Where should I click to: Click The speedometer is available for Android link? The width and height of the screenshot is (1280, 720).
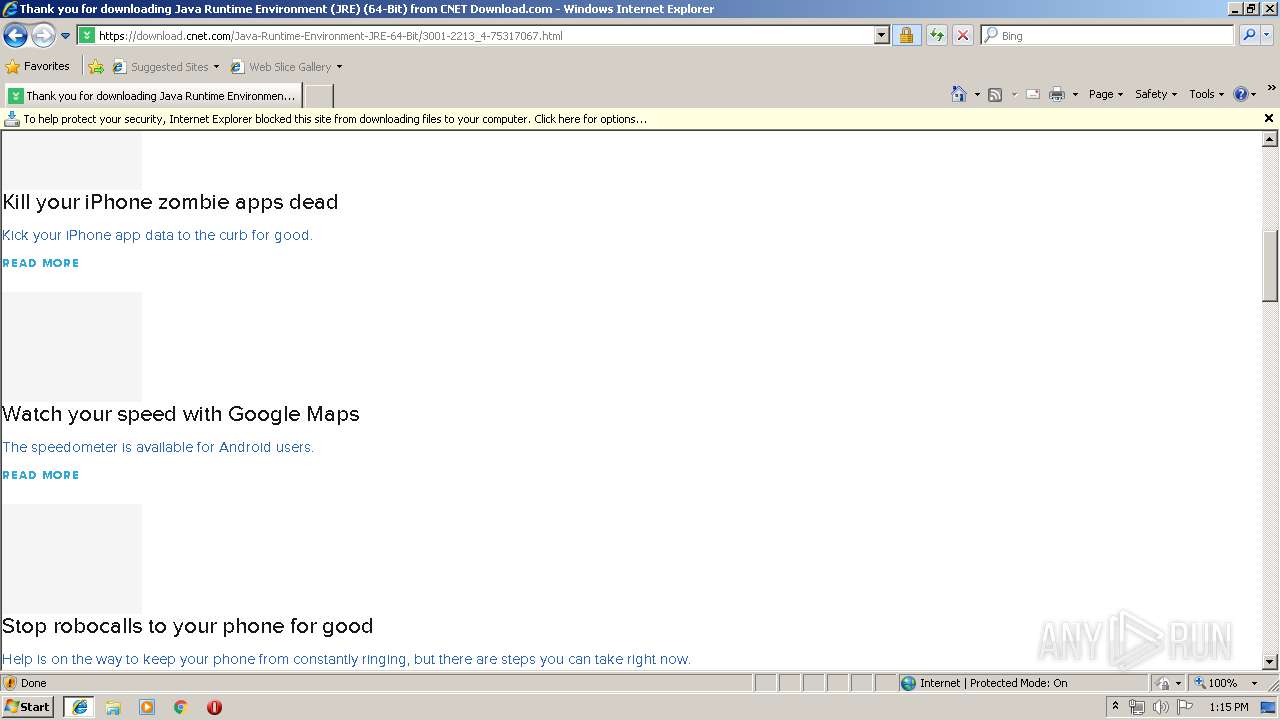point(158,447)
